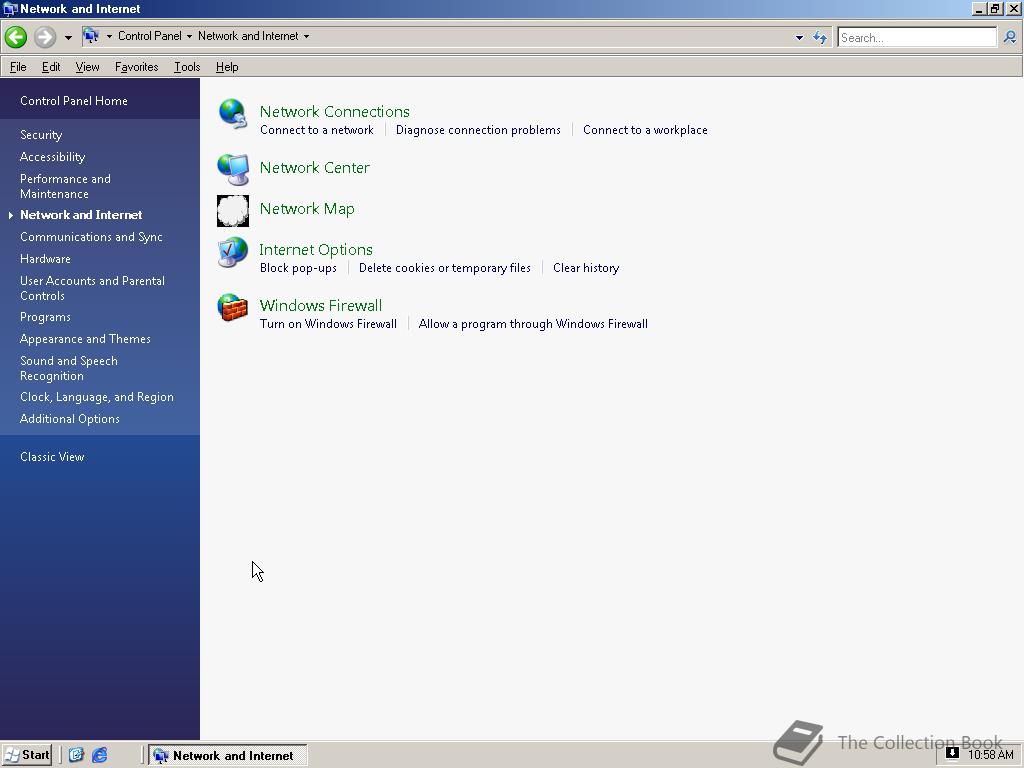This screenshot has height=768, width=1024.
Task: Open Network Center heading link
Action: 315,168
